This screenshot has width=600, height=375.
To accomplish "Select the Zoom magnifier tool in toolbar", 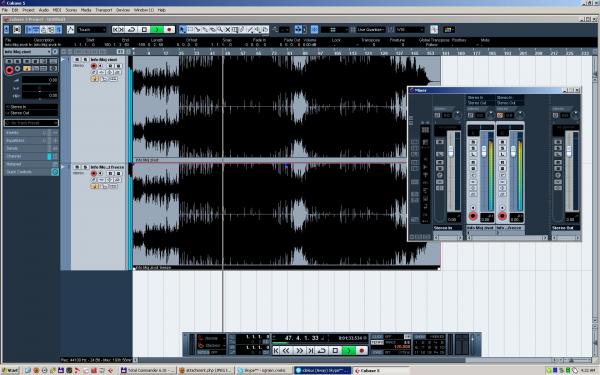I will point(220,29).
